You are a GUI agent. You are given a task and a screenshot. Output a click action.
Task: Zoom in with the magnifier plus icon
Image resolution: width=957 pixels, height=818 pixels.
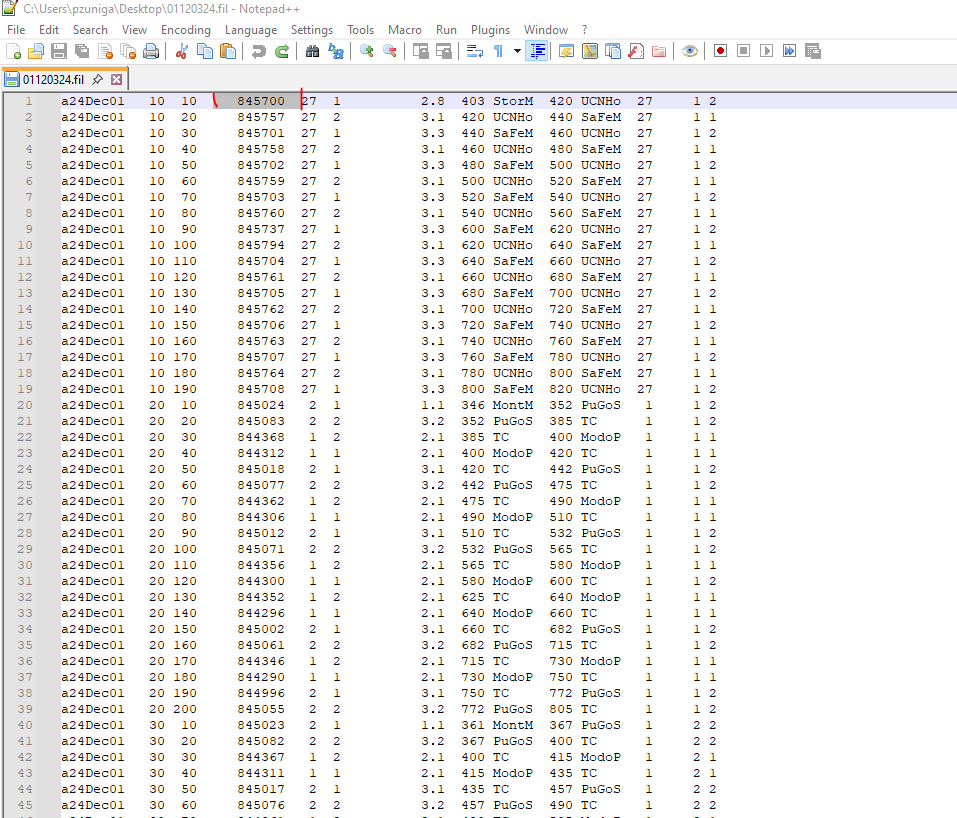pyautogui.click(x=367, y=51)
